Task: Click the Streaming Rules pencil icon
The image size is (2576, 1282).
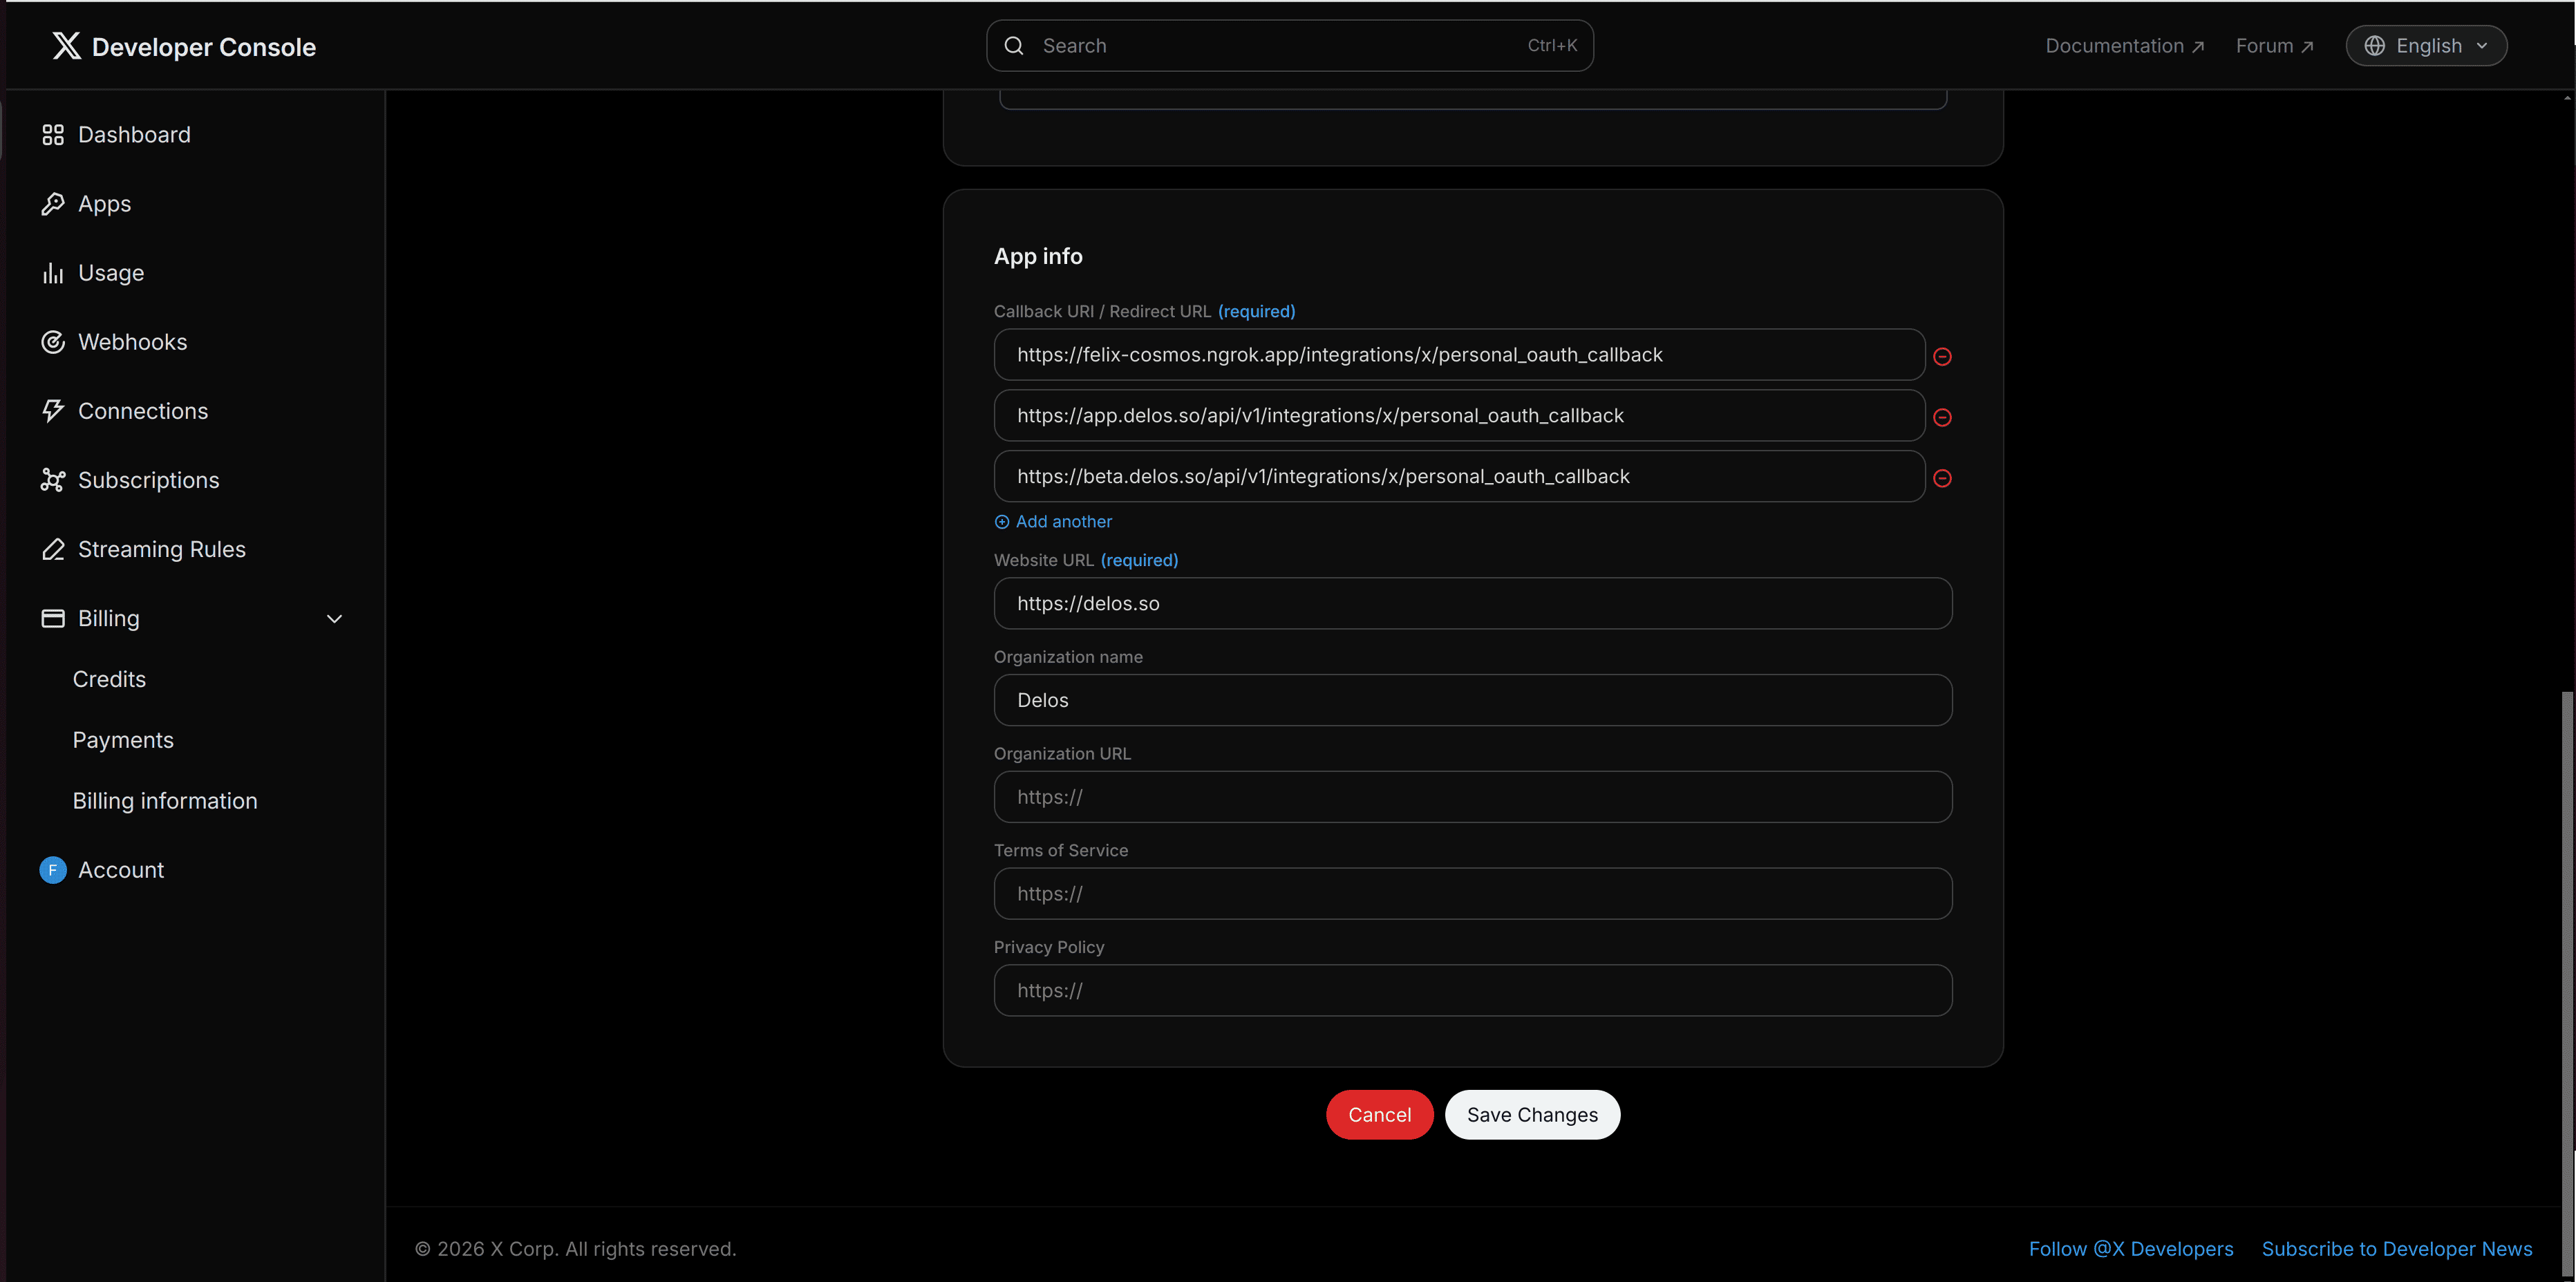Action: click(x=53, y=549)
